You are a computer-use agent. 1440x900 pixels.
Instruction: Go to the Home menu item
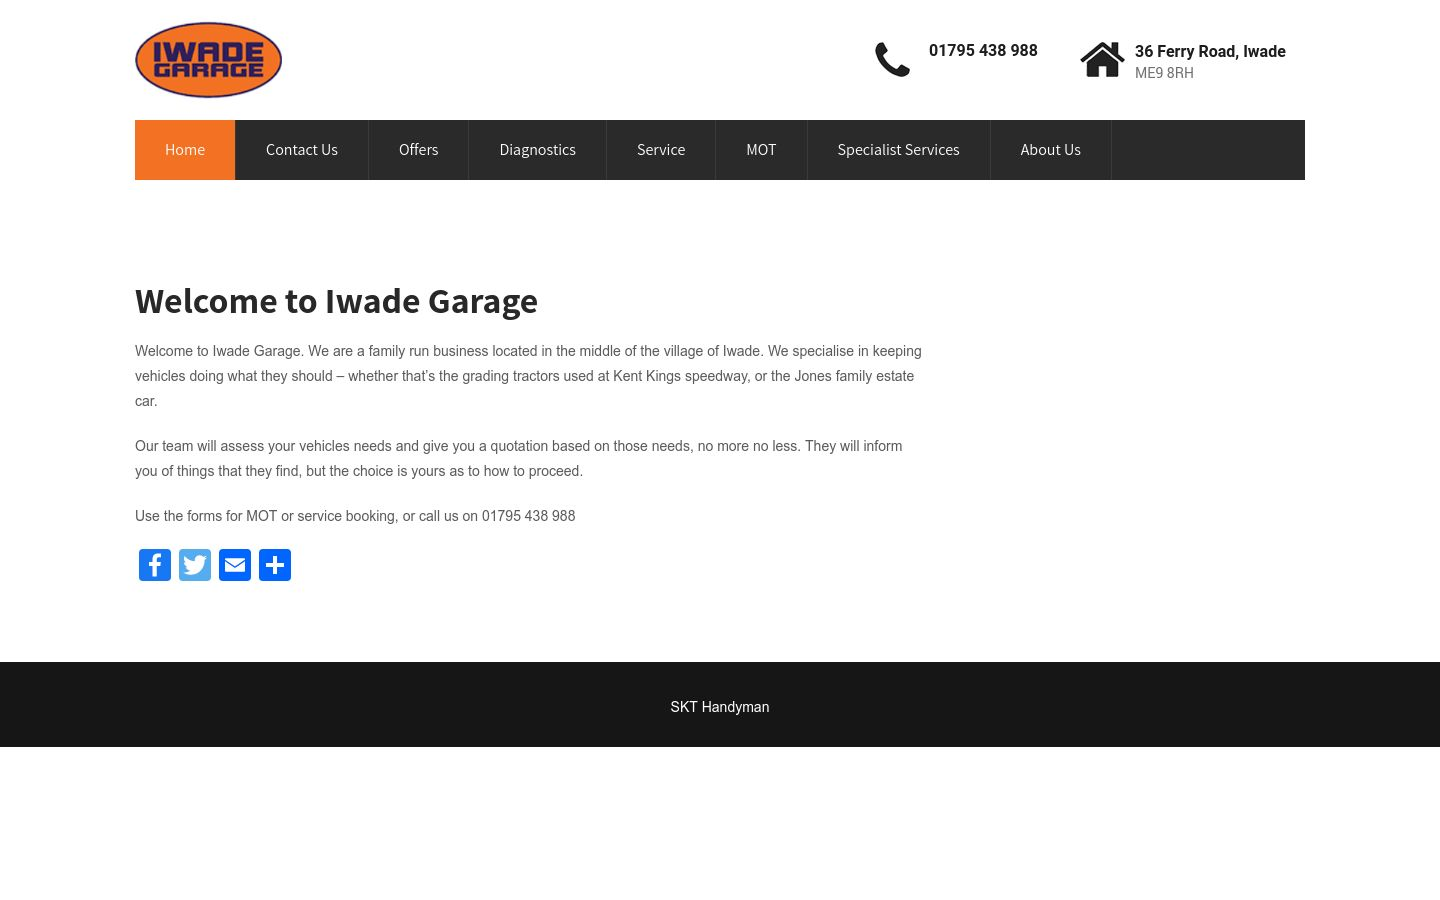click(x=185, y=150)
